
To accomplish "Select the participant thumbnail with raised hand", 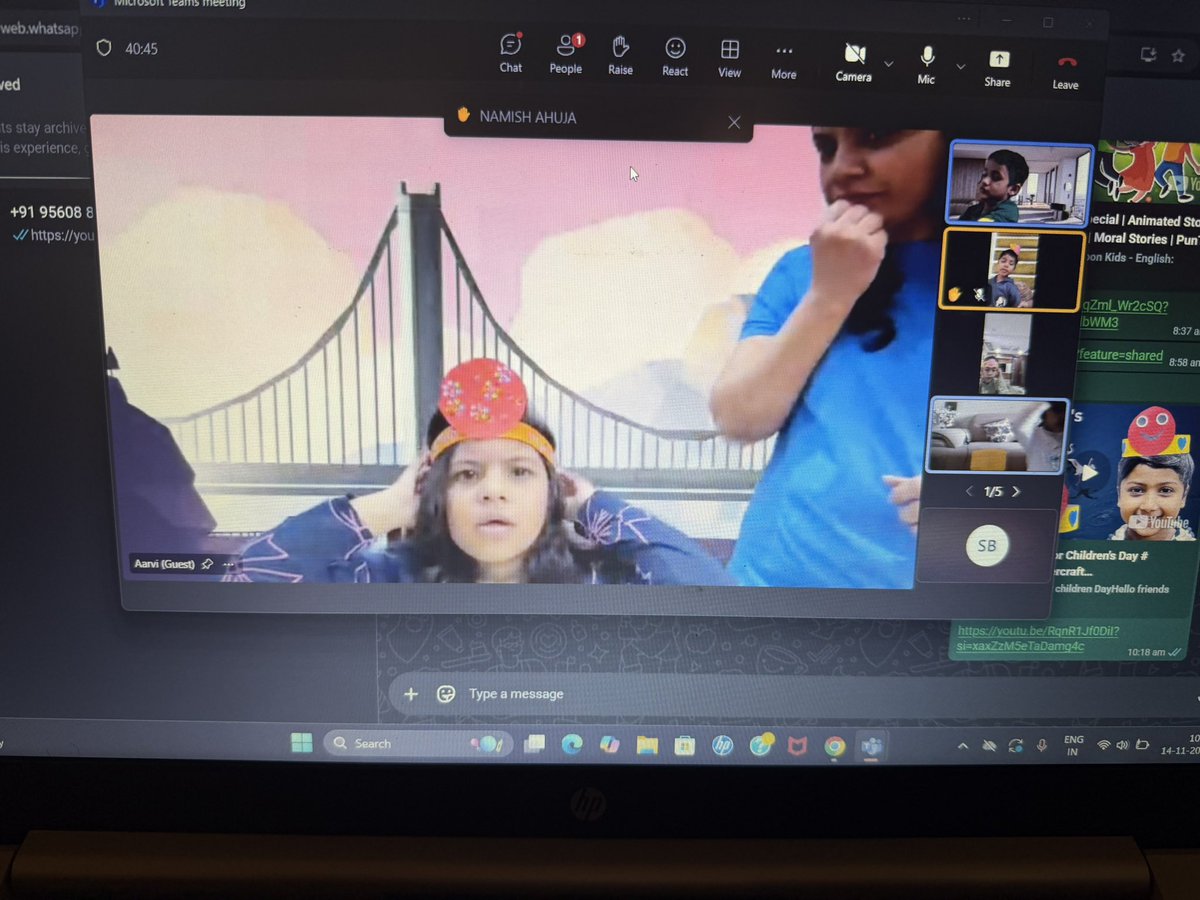I will [1012, 270].
